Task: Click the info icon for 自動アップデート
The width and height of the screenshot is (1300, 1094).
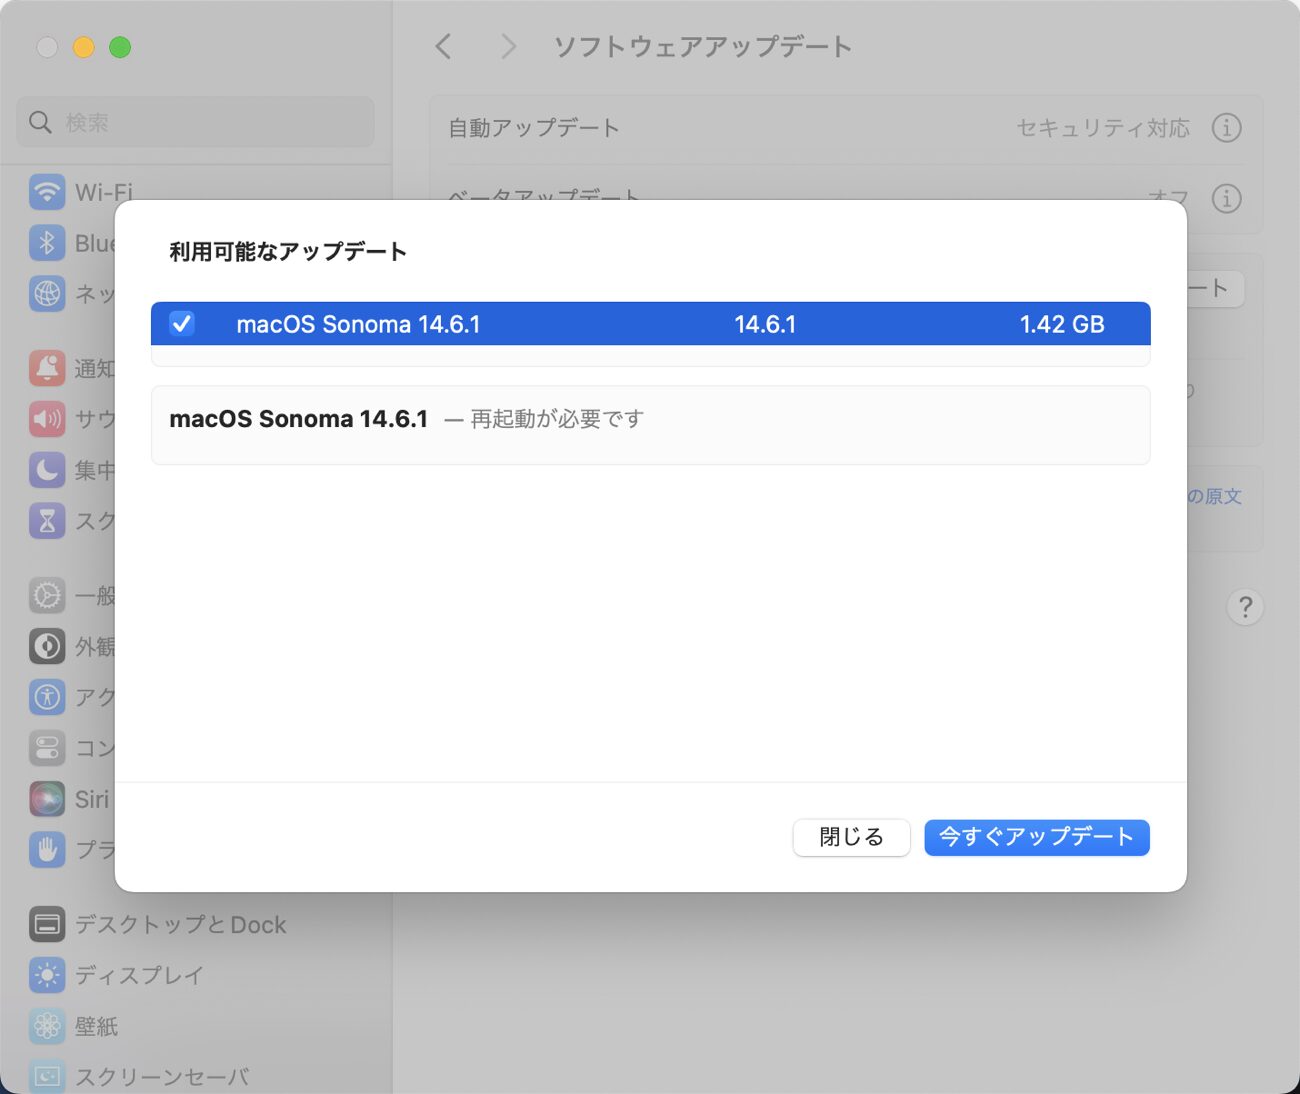Action: (x=1226, y=128)
